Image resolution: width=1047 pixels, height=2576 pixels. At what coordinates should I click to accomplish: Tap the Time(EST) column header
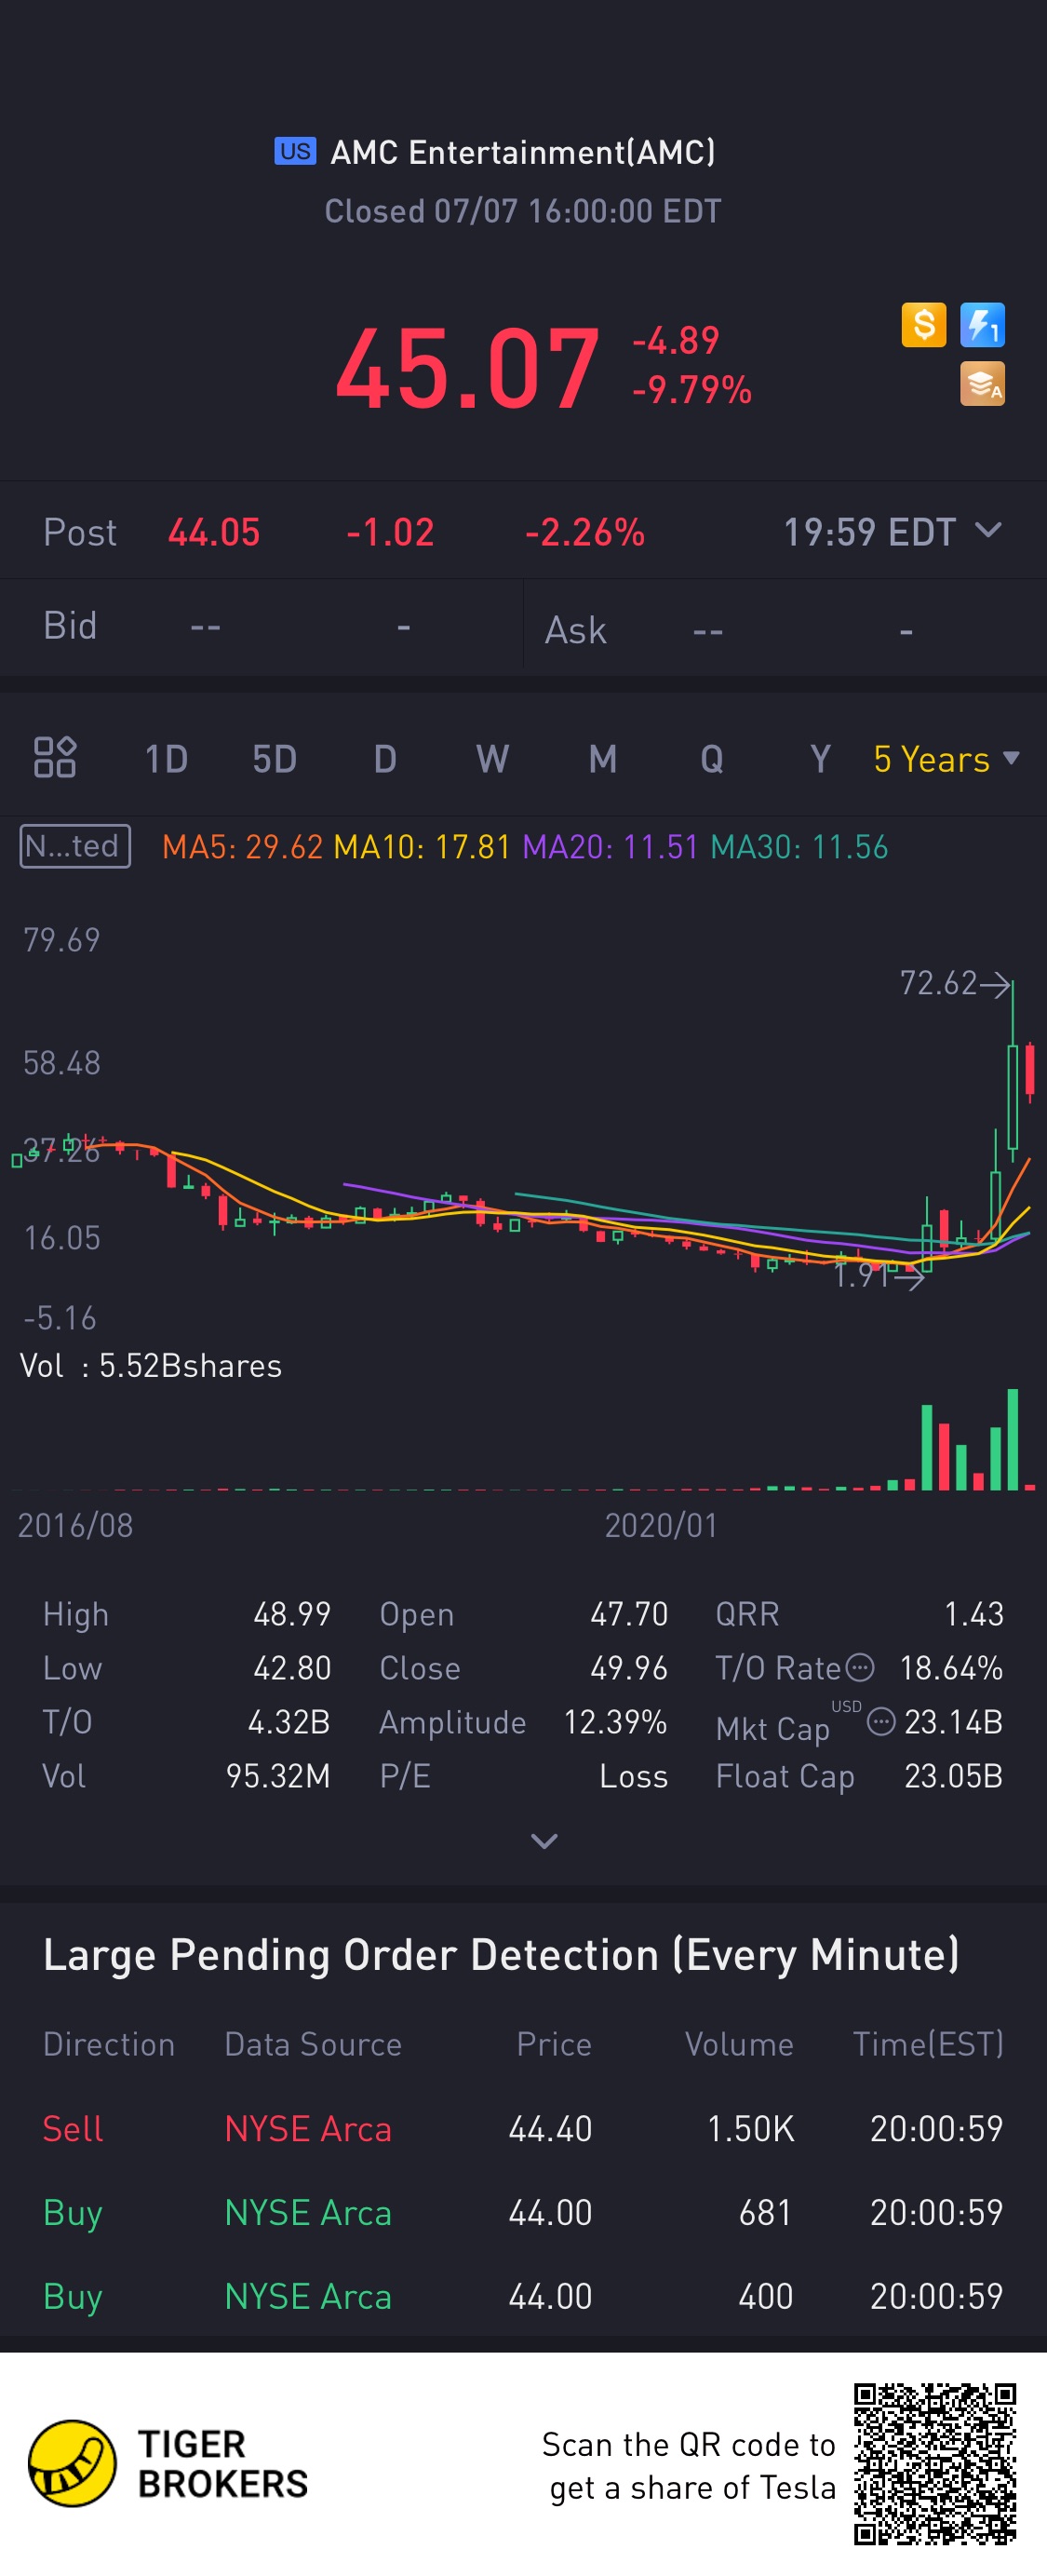point(928,2043)
